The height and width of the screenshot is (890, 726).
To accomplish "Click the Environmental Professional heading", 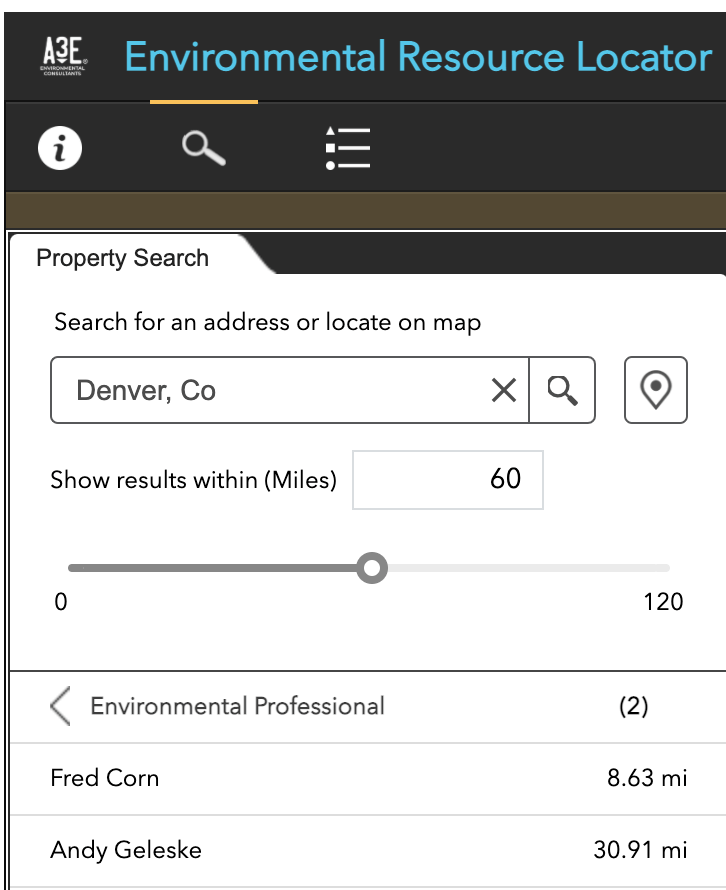I will tap(237, 706).
